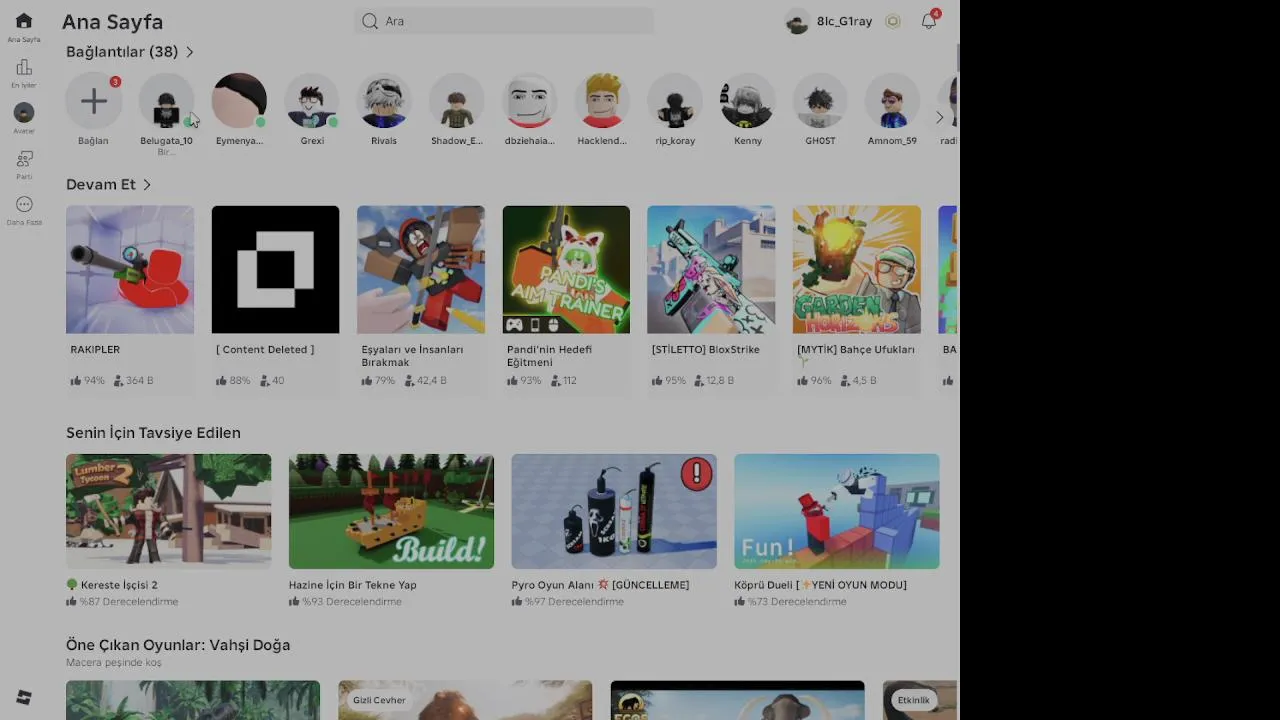Image resolution: width=1280 pixels, height=720 pixels.
Task: Open Eşyaları ve İnsanları Bırakmak thumbnail
Action: point(421,270)
